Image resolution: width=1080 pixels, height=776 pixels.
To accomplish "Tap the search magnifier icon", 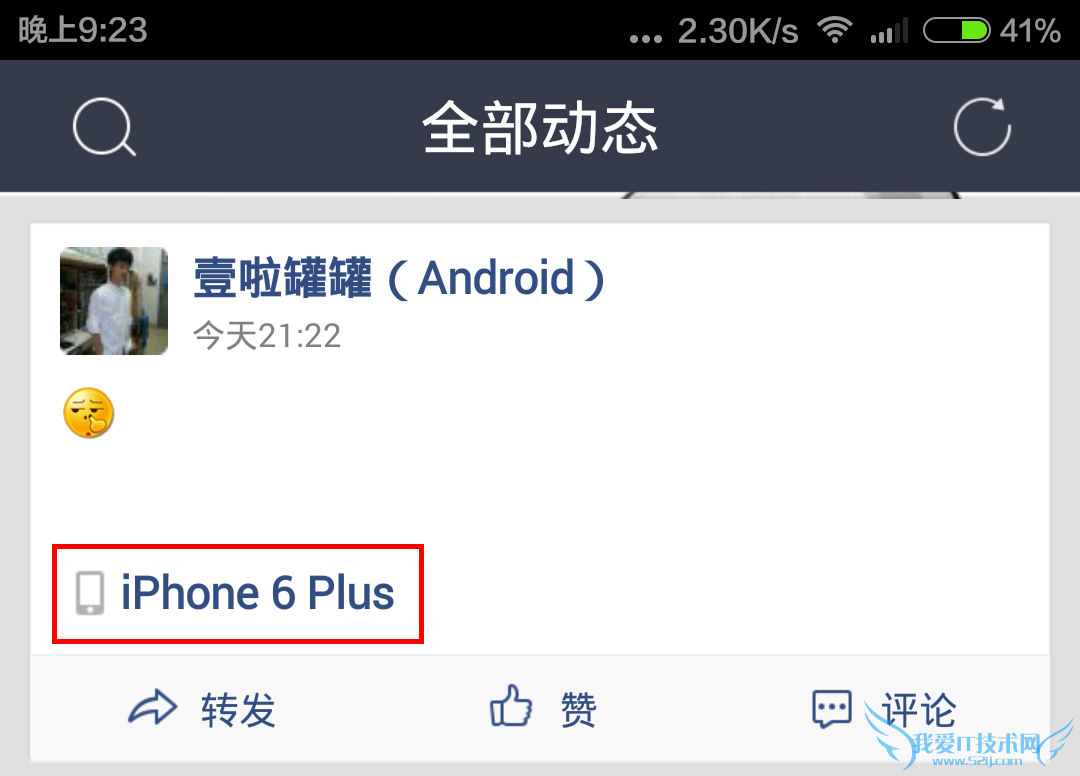I will pos(105,127).
